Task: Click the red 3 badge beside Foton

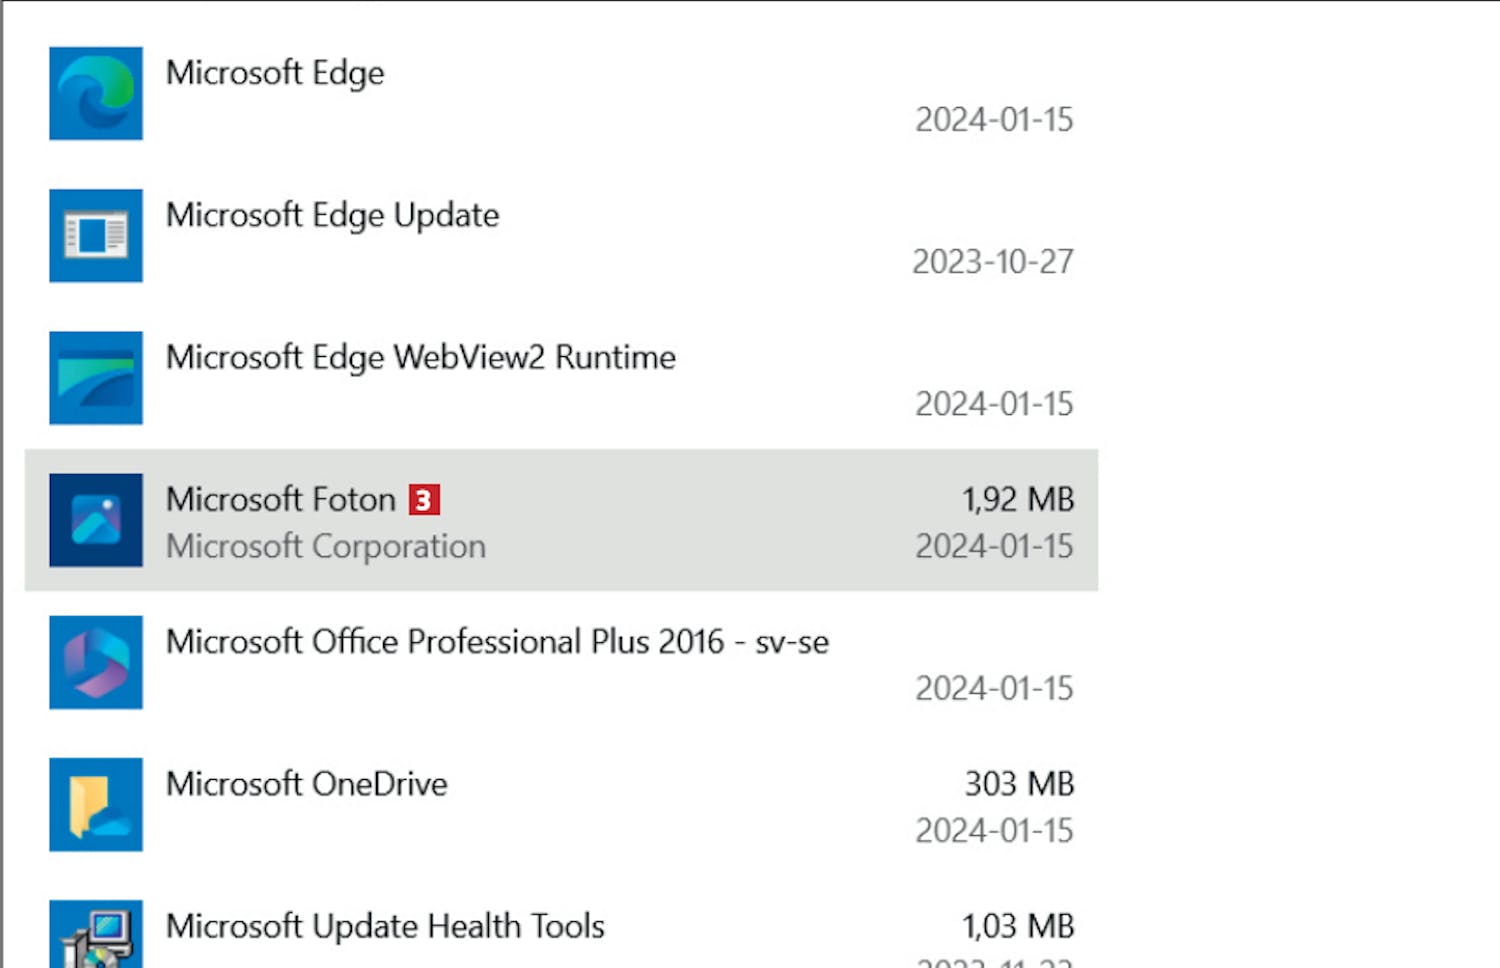Action: point(424,499)
